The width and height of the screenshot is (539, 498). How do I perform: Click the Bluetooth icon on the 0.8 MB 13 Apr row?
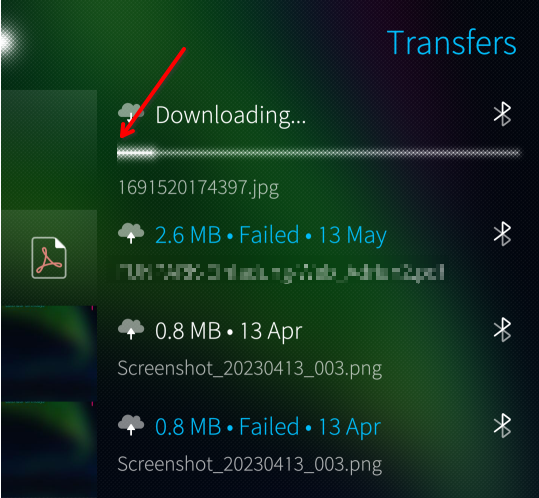point(502,330)
